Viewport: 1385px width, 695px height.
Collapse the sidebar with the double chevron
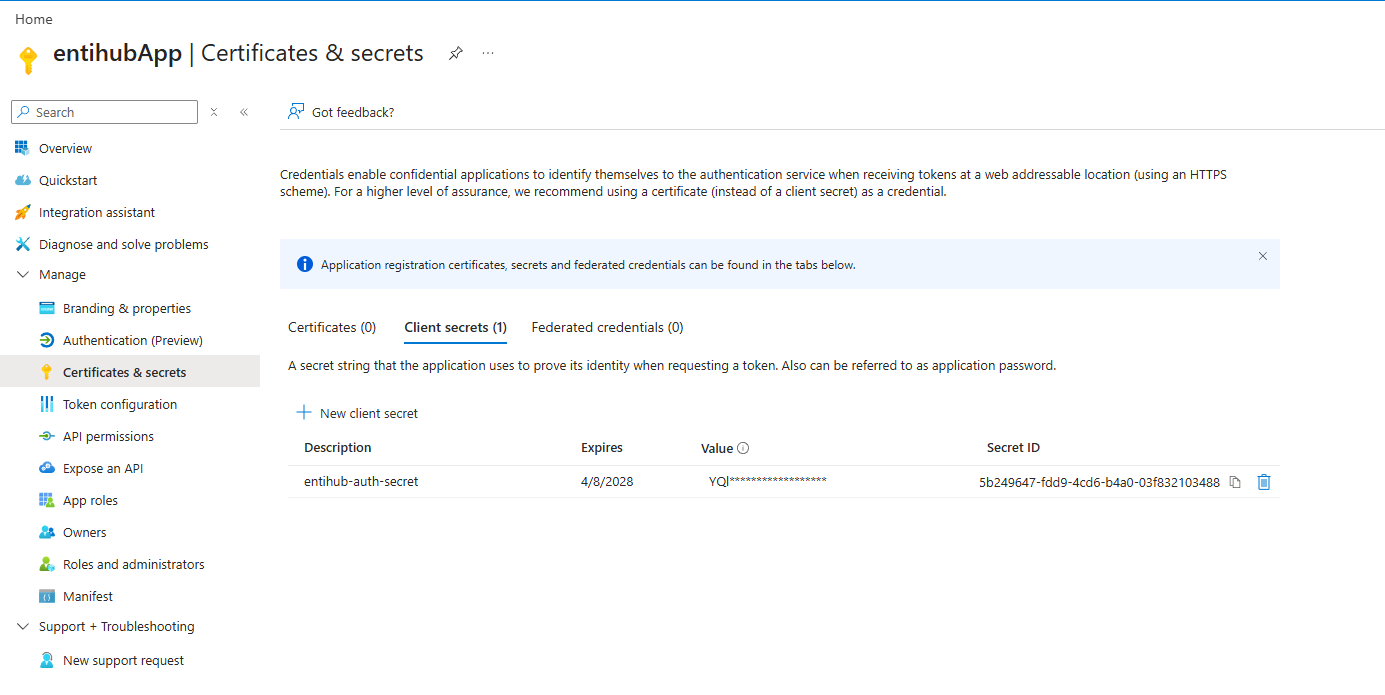coord(244,112)
